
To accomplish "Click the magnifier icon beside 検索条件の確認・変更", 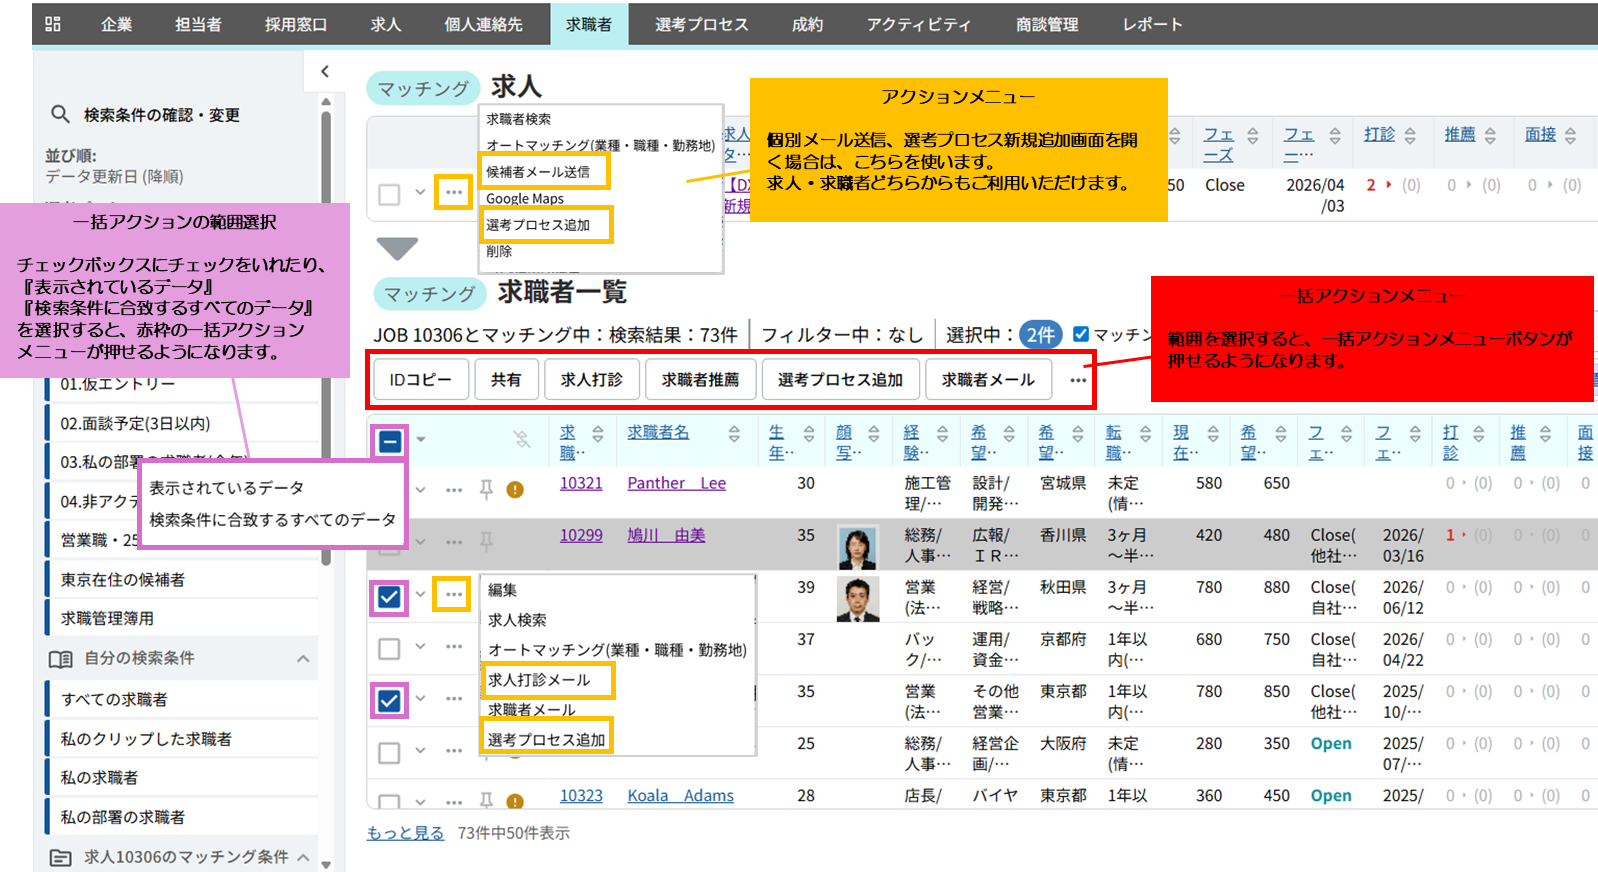I will tap(60, 115).
